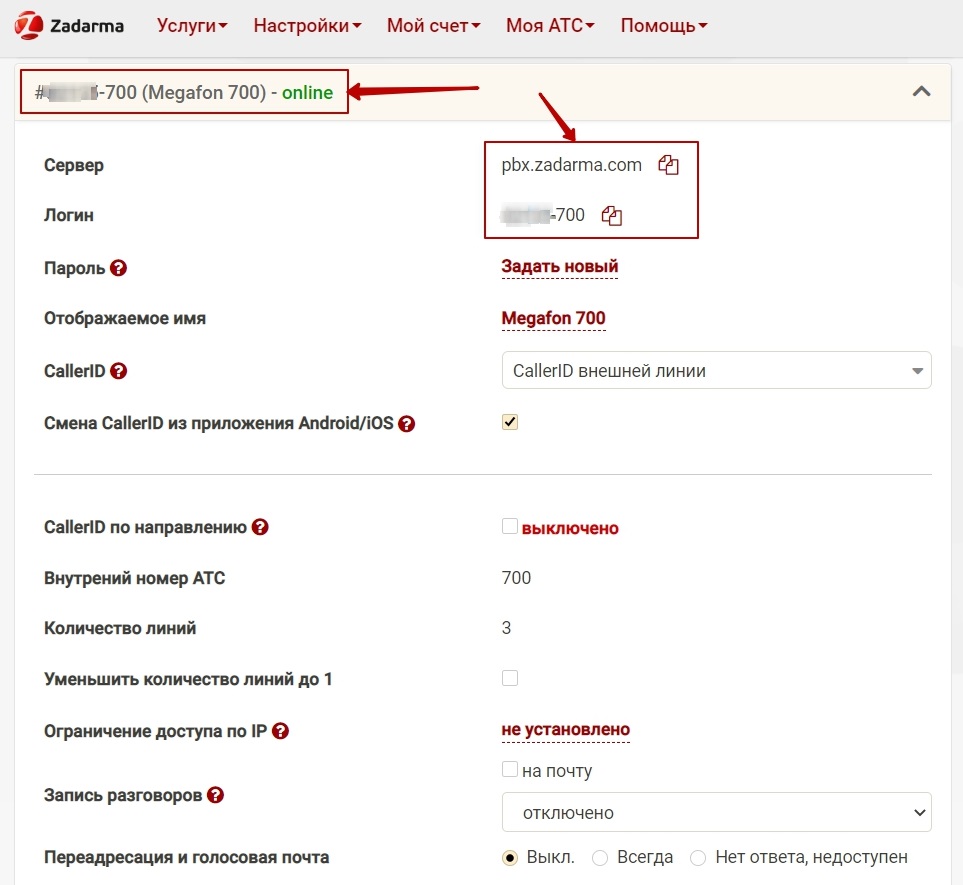
Task: Click the Zadarma logo
Action: (x=69, y=26)
